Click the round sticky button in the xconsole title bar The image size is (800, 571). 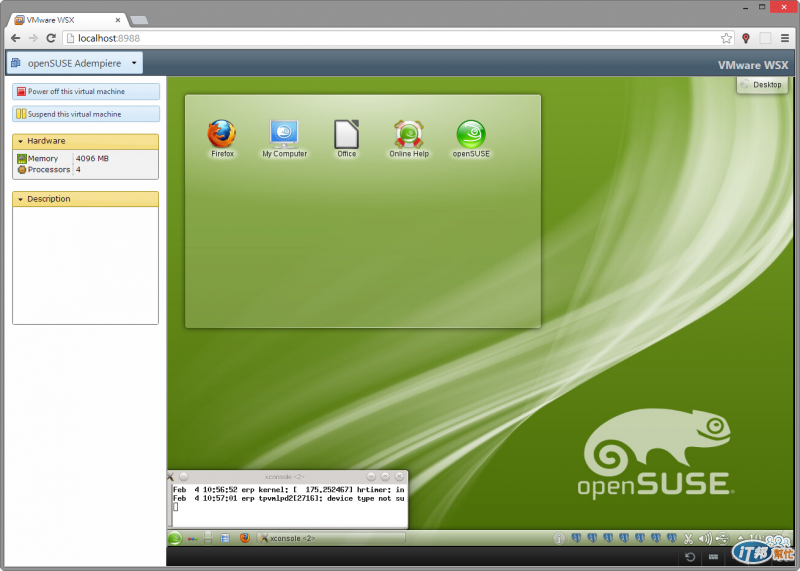coord(184,477)
